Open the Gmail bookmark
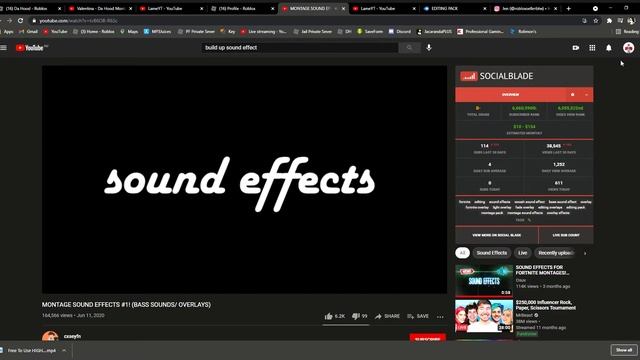The height and width of the screenshot is (360, 640). (28, 31)
